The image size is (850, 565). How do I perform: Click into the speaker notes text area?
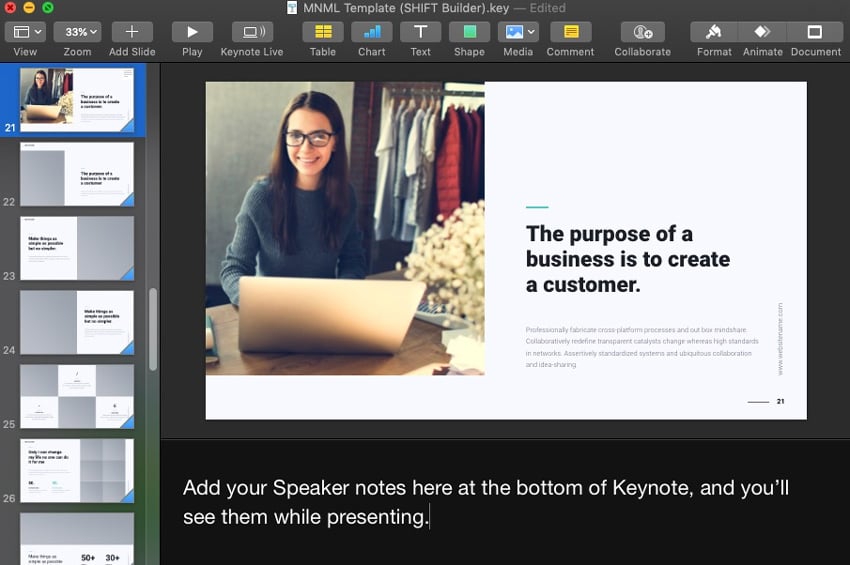(x=486, y=502)
